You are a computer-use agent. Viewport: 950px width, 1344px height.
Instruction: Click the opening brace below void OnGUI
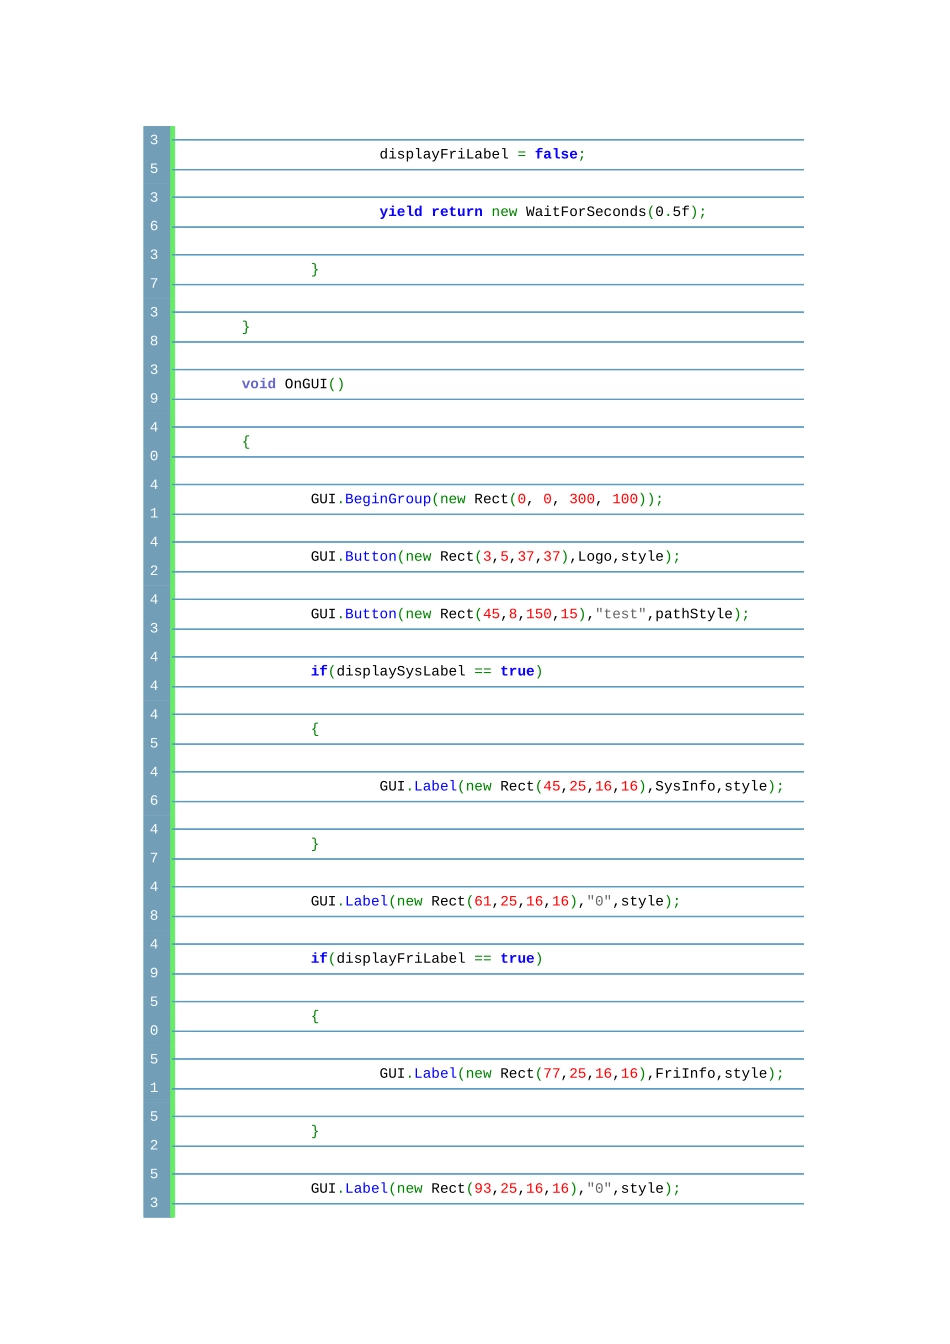click(246, 442)
